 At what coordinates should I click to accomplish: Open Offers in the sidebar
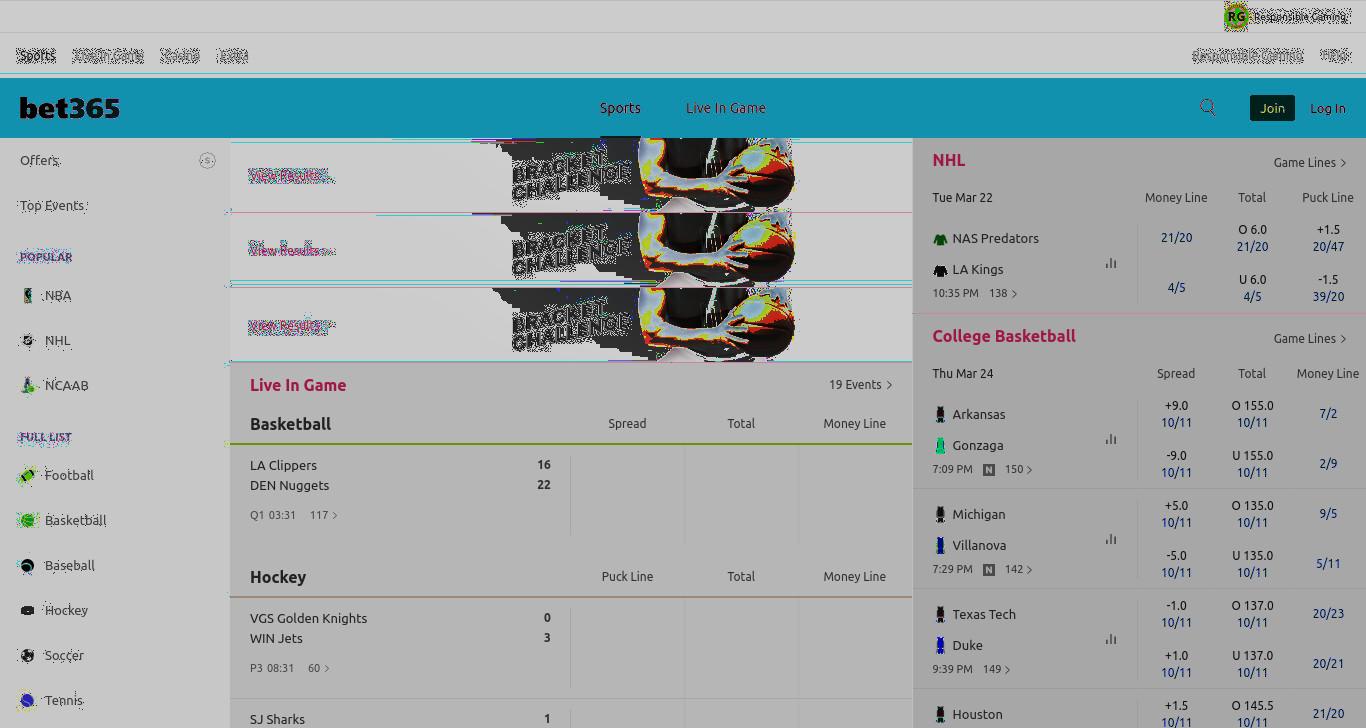(x=40, y=160)
